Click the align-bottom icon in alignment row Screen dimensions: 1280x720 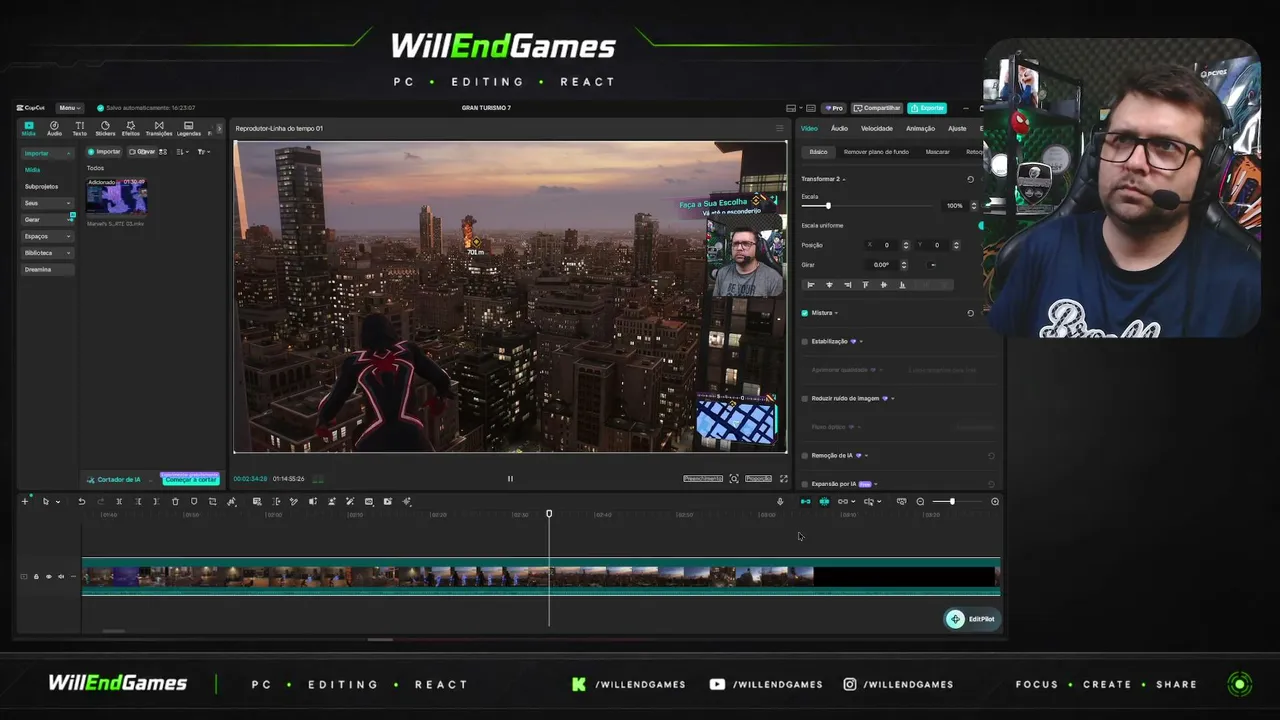[902, 285]
